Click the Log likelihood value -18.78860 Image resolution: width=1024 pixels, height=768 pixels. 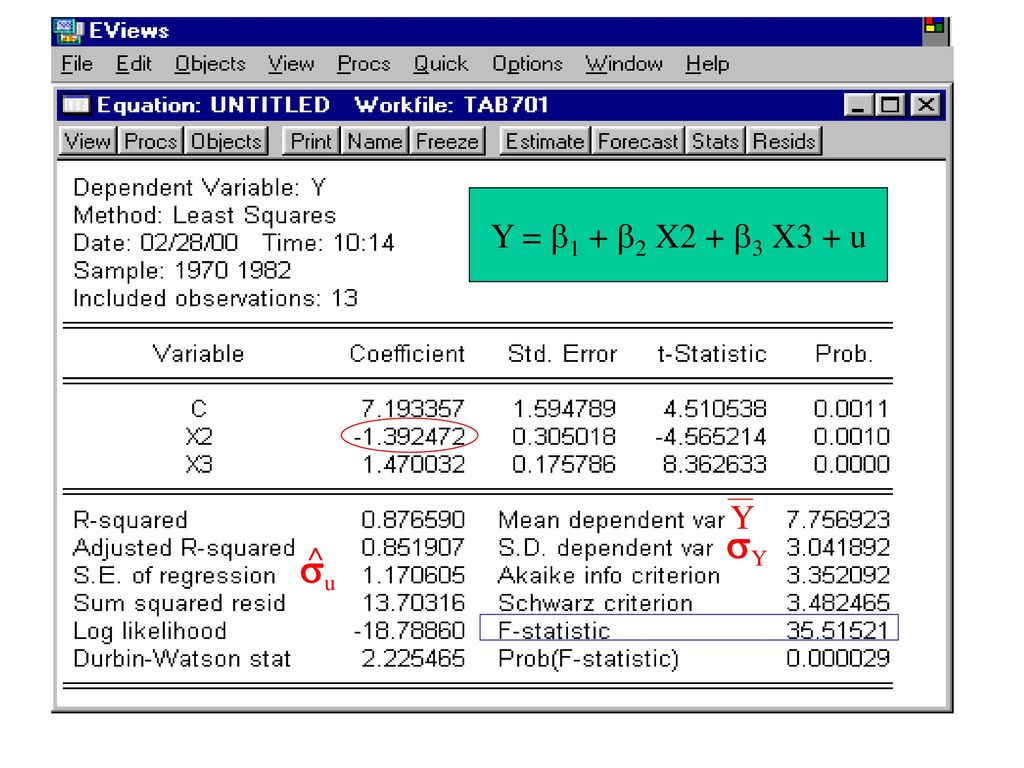(x=409, y=630)
